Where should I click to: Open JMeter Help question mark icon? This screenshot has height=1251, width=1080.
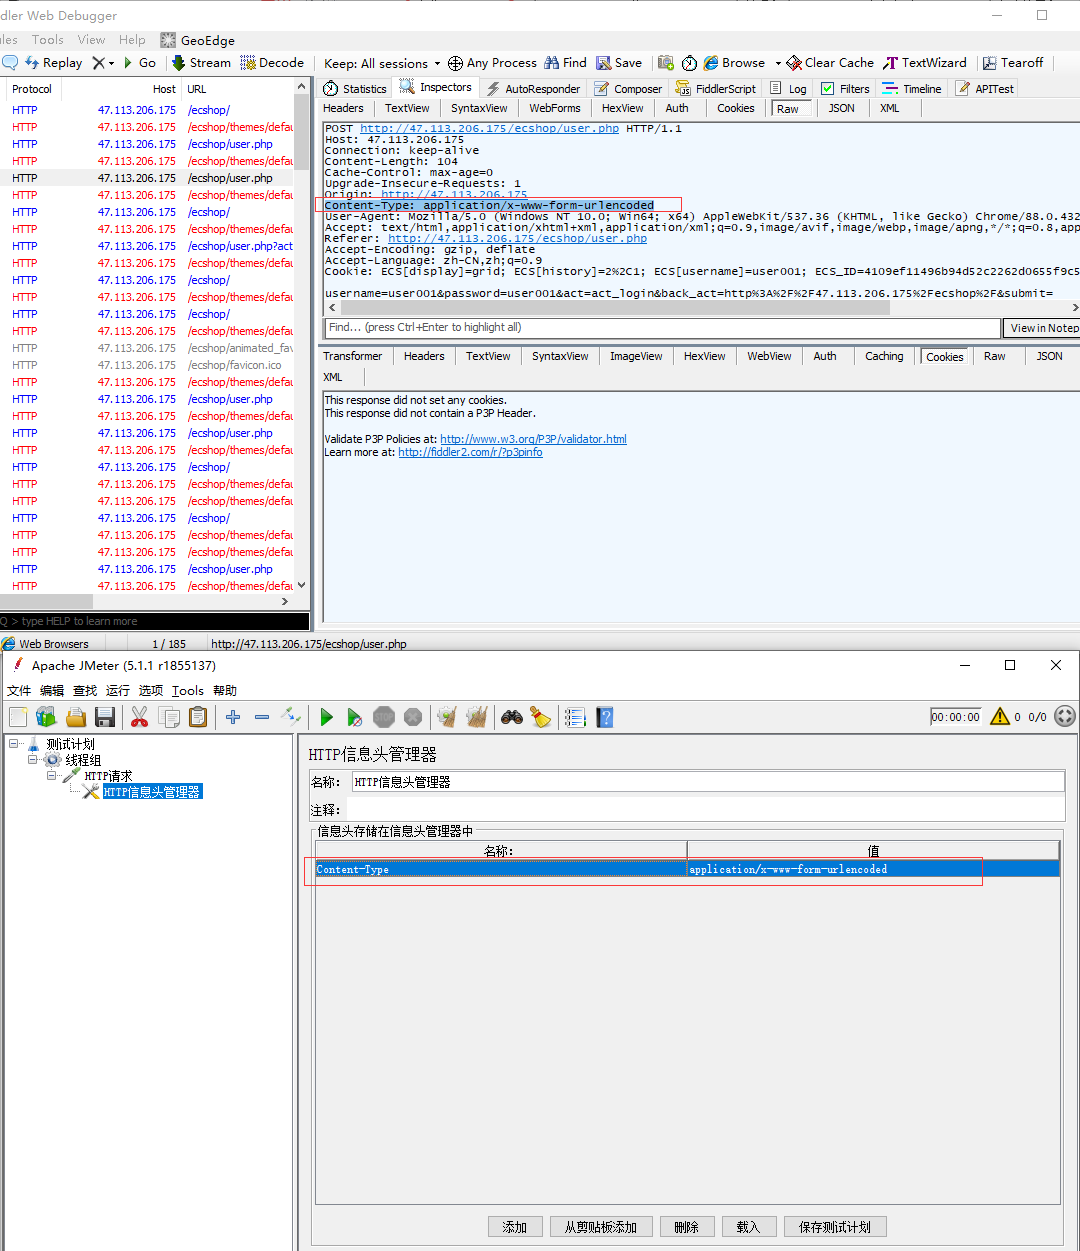[x=604, y=717]
